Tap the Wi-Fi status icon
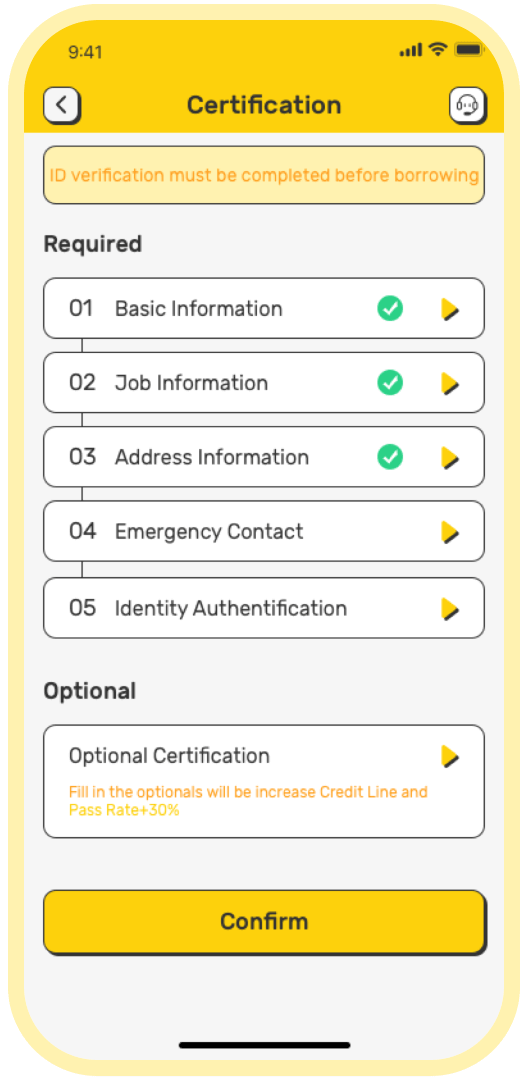Screen dimensions: 528x1088 tap(437, 49)
